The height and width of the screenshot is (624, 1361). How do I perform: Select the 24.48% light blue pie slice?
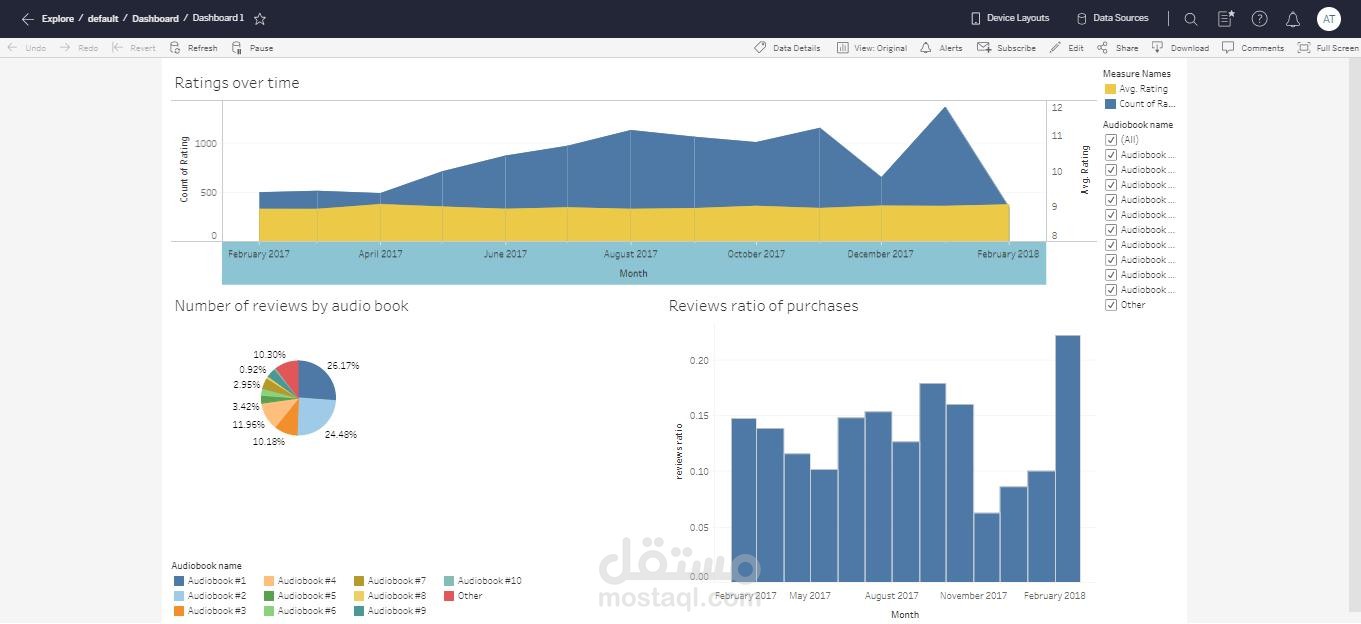tap(318, 416)
